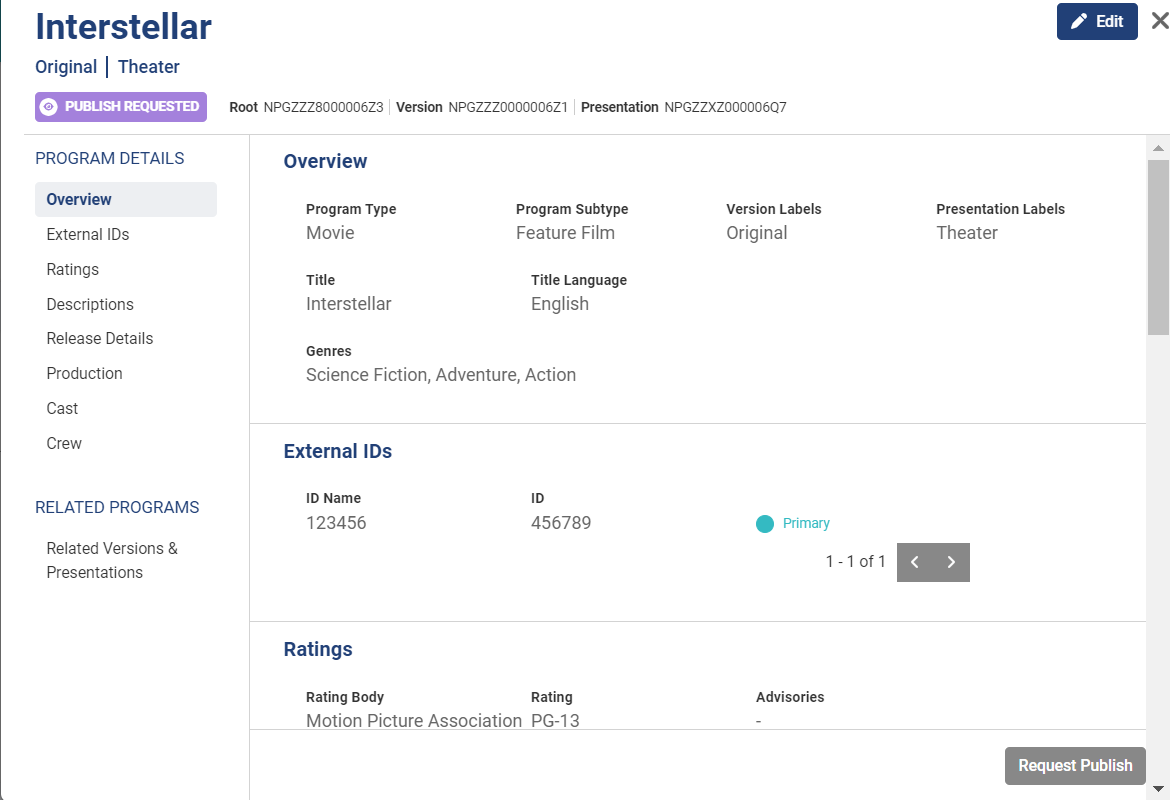Open Release Details from sidebar

point(100,339)
